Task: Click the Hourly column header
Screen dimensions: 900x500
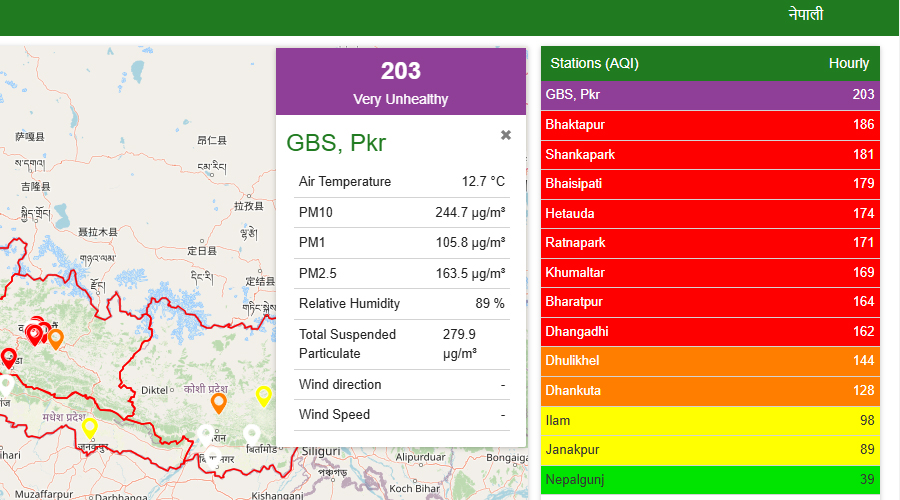Action: [x=848, y=63]
